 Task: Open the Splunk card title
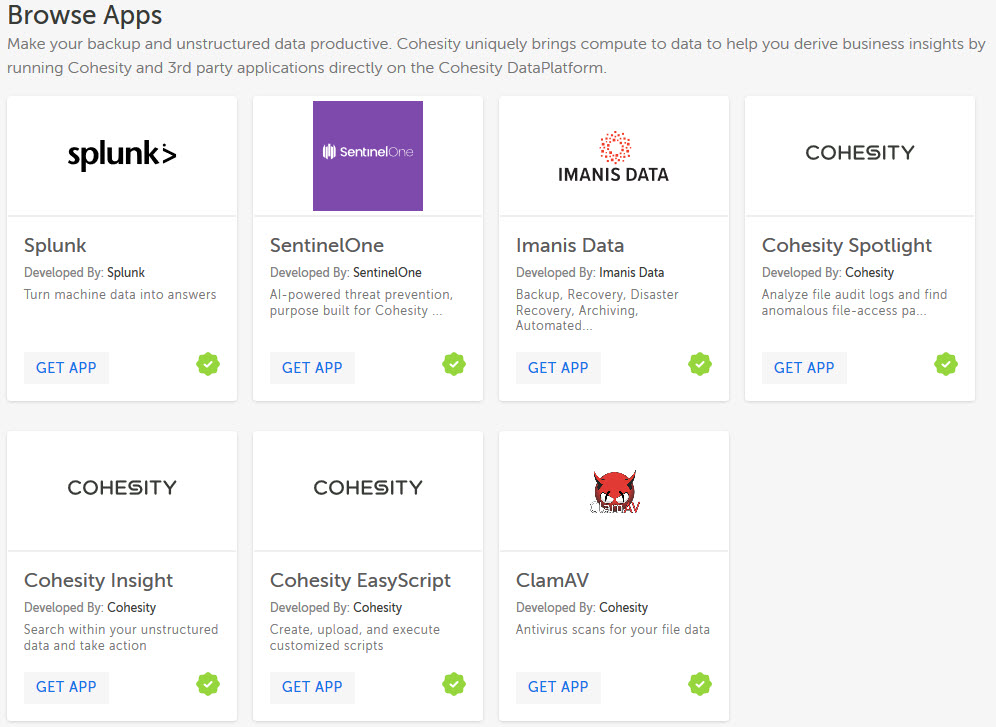pos(55,246)
